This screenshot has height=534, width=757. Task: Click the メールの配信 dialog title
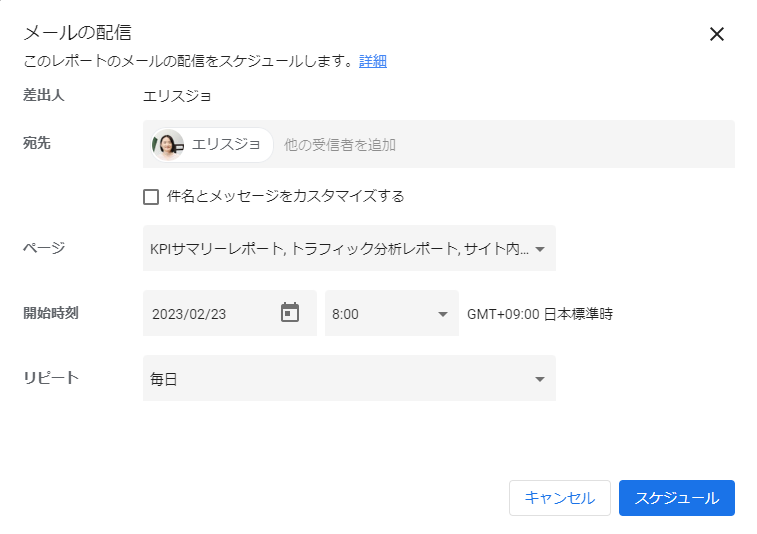pyautogui.click(x=78, y=33)
